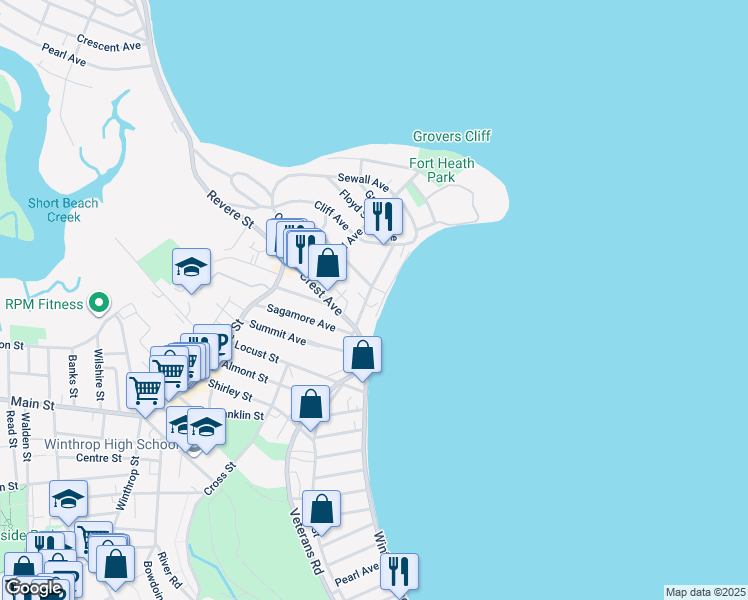Click the Google logo
Screen dimensions: 748x600
[33, 588]
